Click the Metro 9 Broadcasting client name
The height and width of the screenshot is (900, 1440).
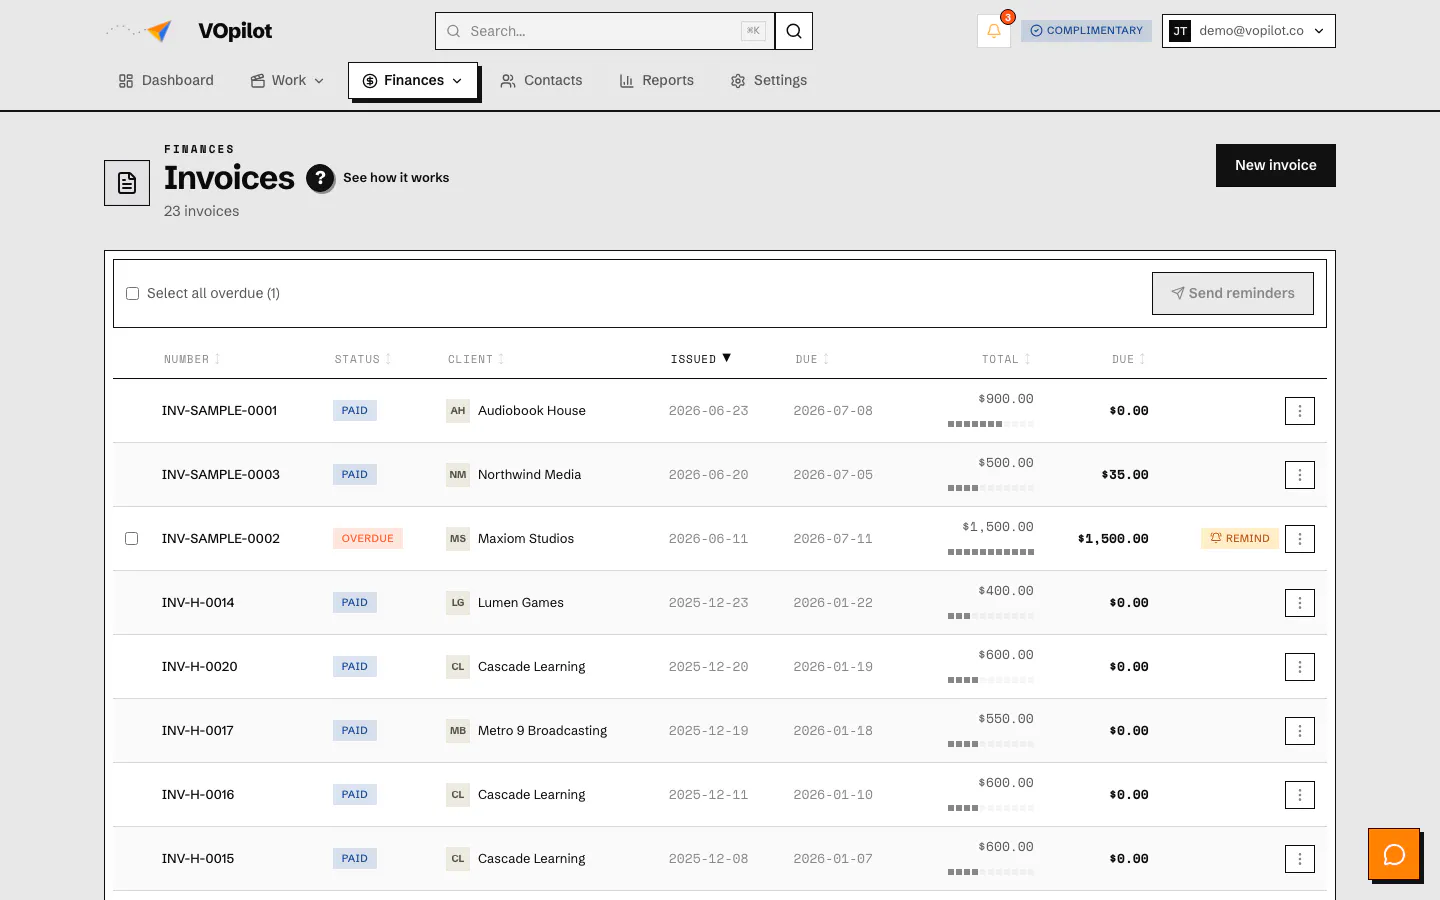pyautogui.click(x=542, y=731)
